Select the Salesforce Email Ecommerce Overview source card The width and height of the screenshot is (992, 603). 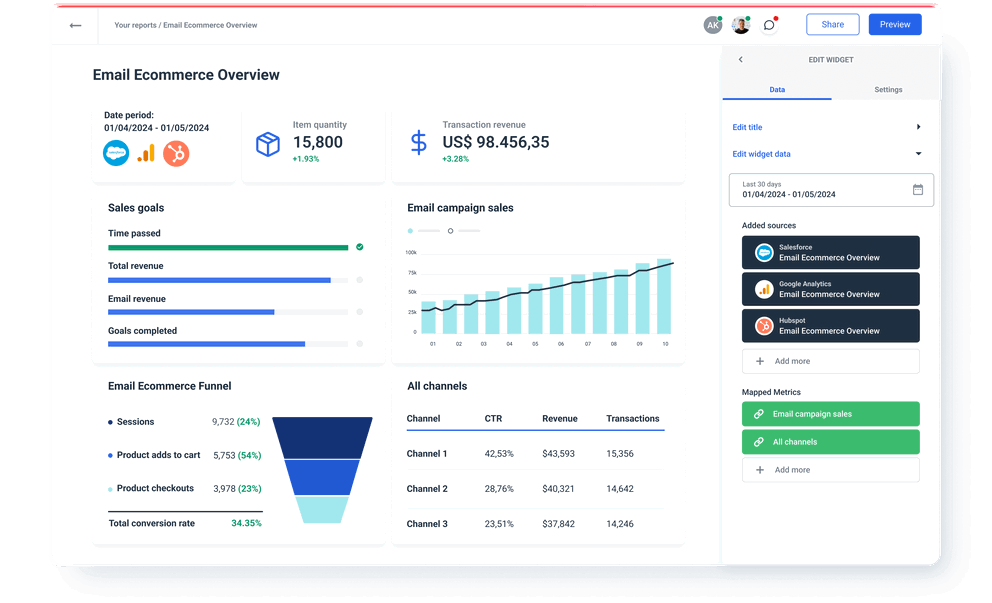point(831,252)
